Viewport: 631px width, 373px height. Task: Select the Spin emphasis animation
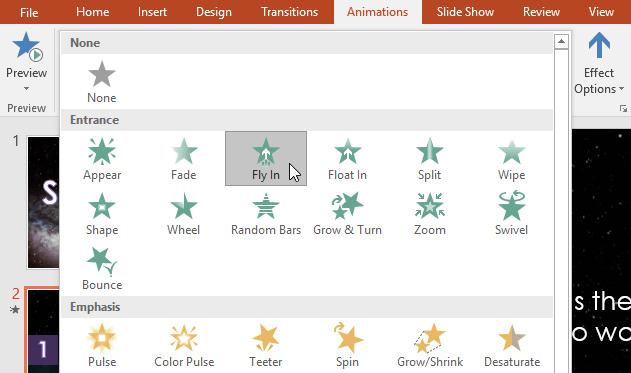tap(347, 346)
